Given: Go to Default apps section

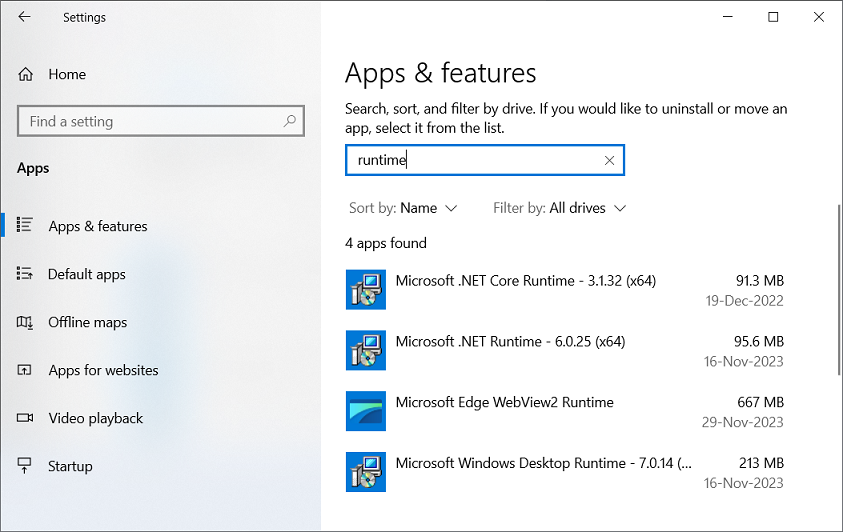Looking at the screenshot, I should pos(86,274).
